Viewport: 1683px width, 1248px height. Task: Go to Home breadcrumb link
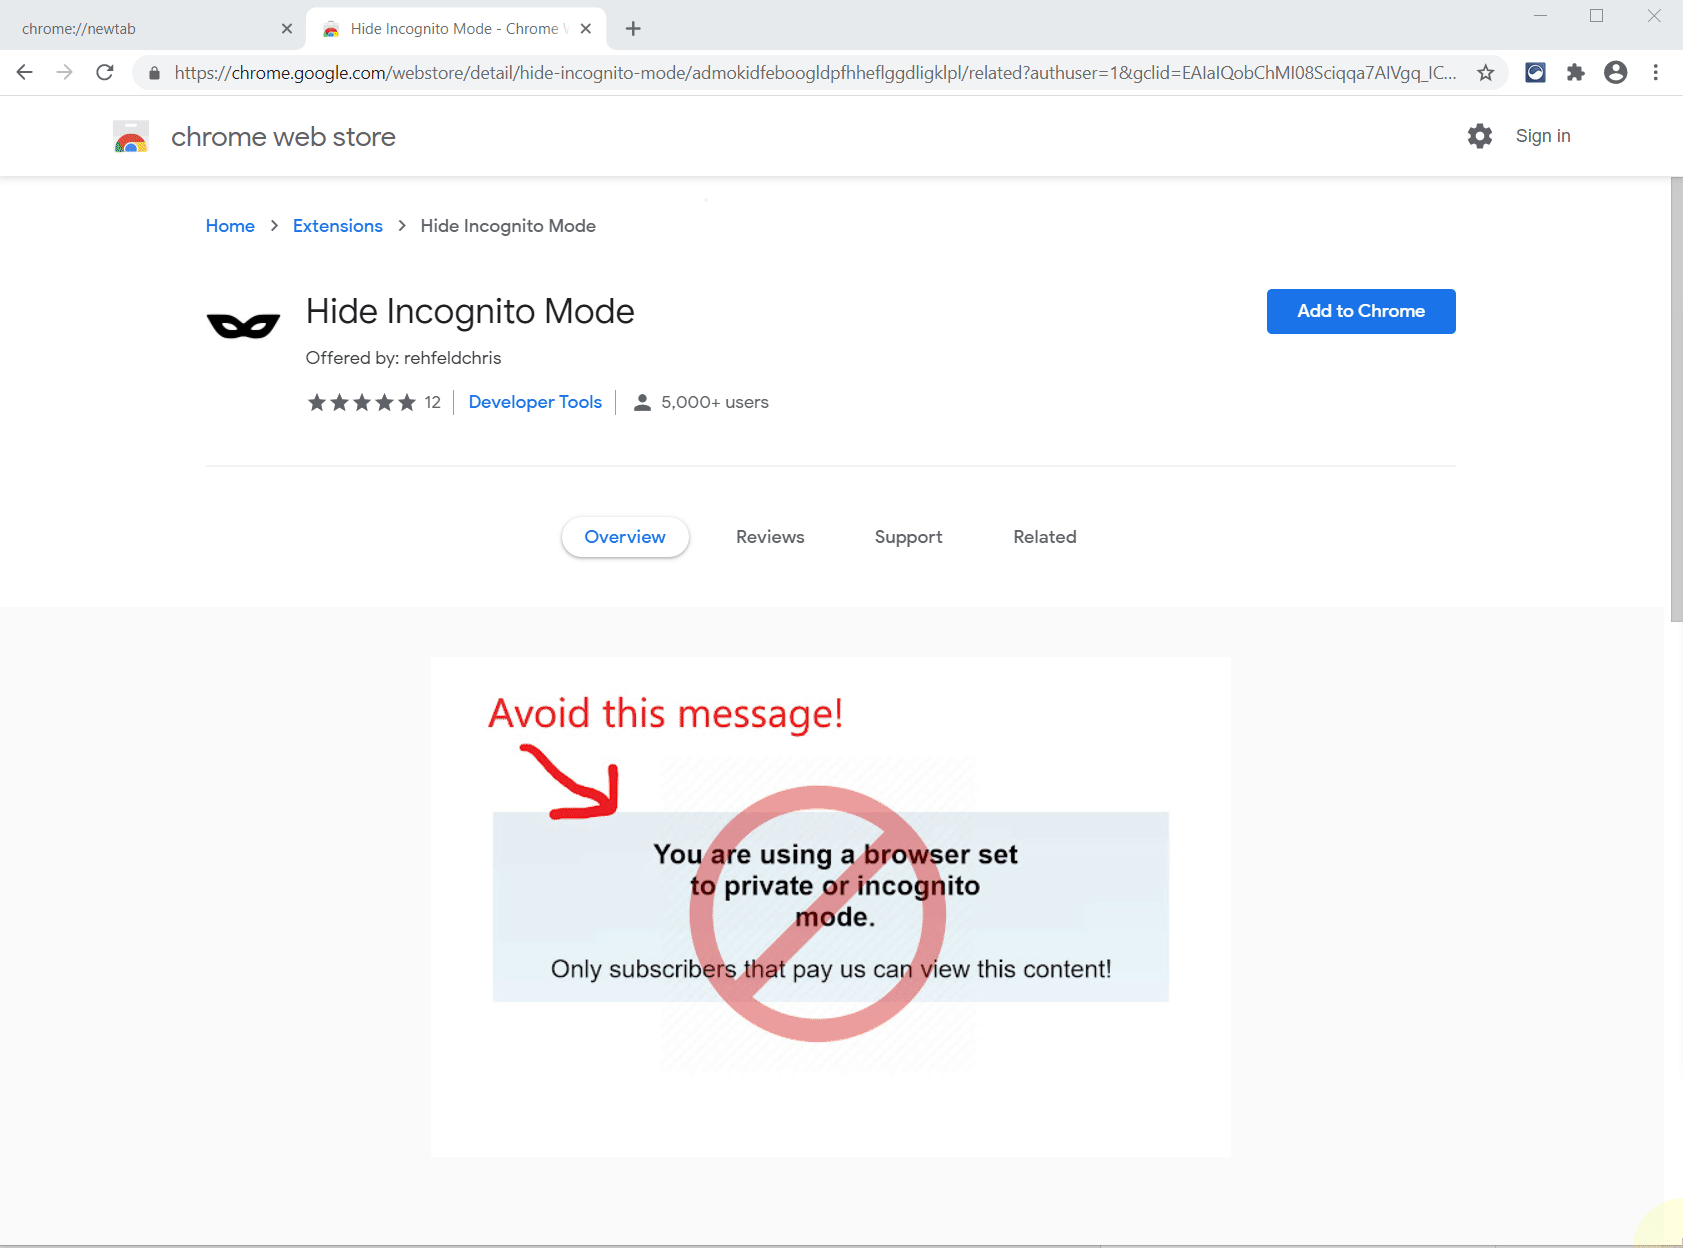[230, 226]
